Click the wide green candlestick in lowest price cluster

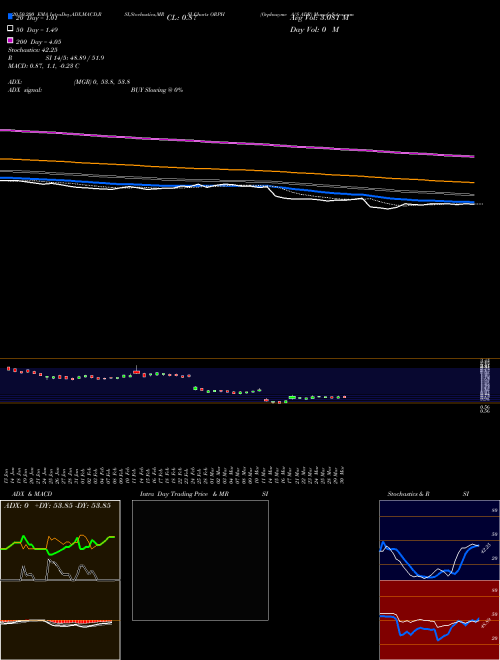[292, 397]
